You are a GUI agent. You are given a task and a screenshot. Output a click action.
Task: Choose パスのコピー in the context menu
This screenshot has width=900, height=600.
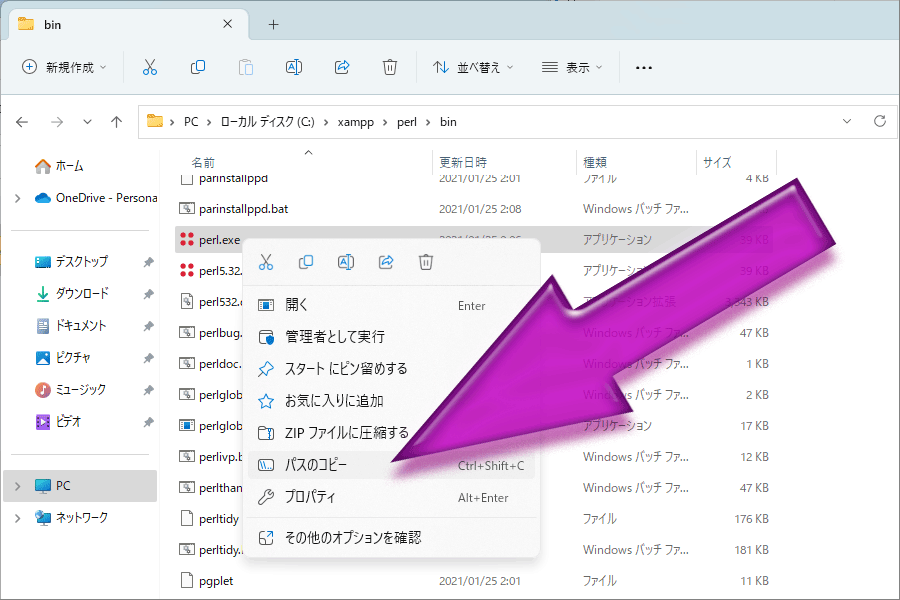click(391, 465)
